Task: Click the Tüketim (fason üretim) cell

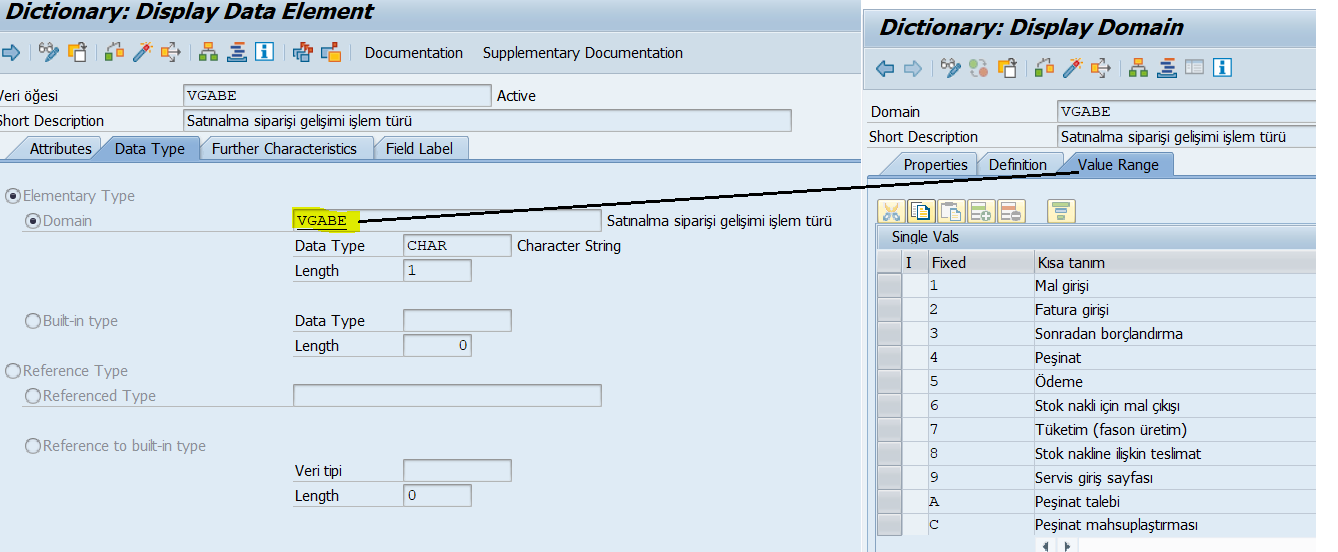Action: 1176,430
